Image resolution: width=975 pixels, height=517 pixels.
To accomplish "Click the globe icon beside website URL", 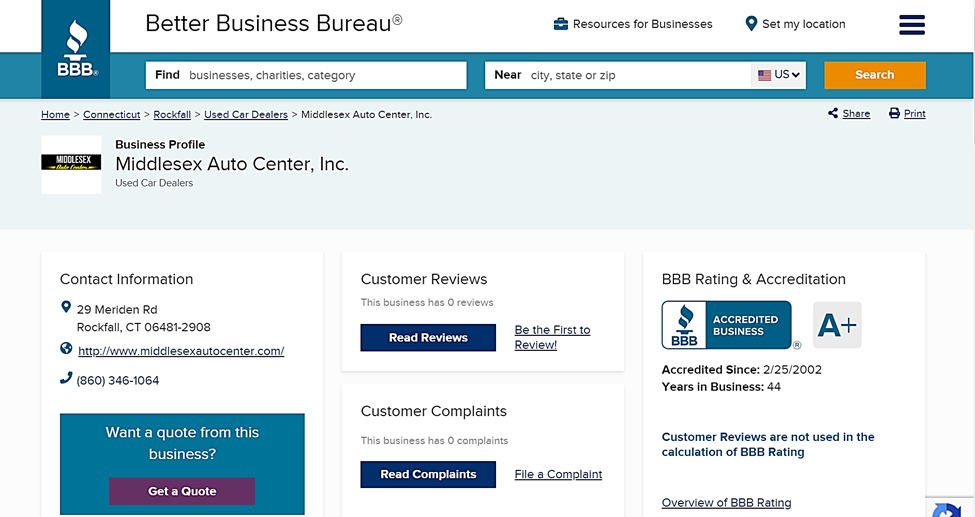I will [x=66, y=348].
